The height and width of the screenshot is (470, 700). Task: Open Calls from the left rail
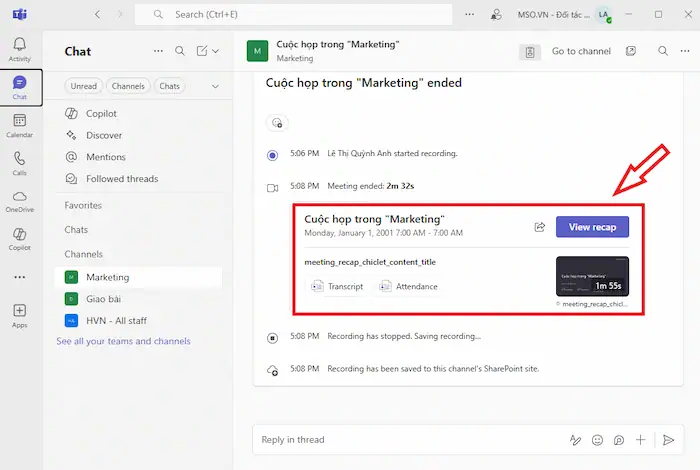[20, 162]
